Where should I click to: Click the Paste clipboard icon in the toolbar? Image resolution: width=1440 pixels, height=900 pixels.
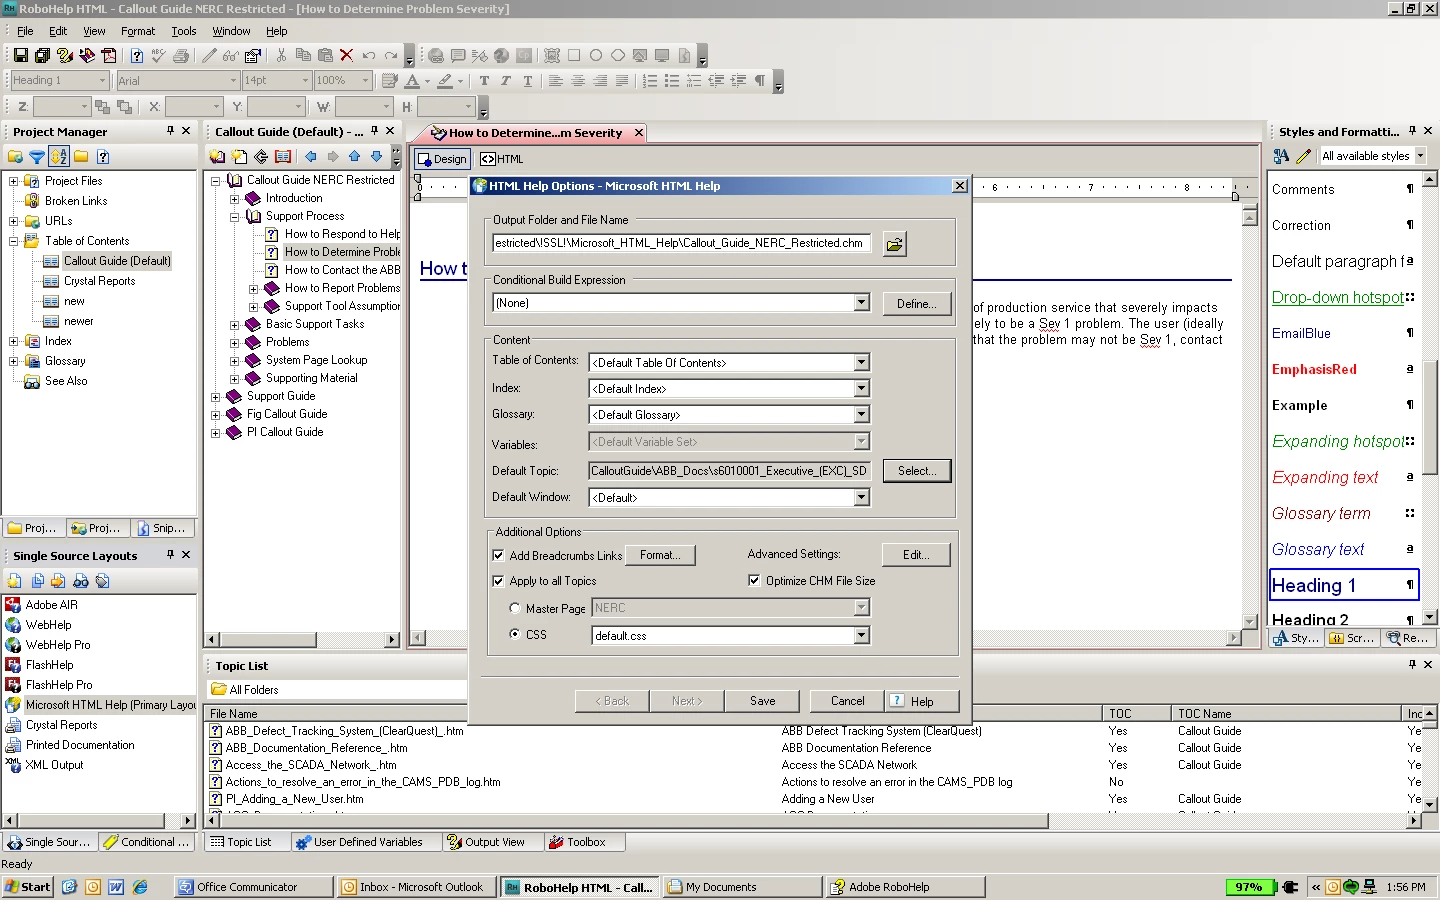pos(325,55)
